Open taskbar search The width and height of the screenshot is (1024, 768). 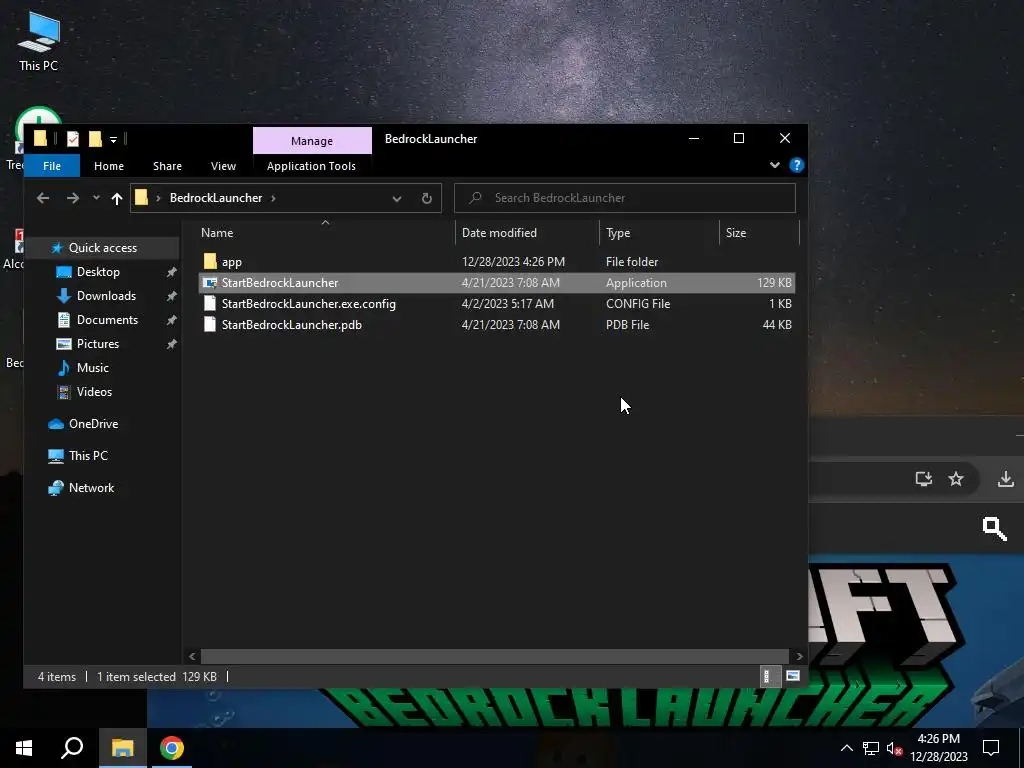72,748
